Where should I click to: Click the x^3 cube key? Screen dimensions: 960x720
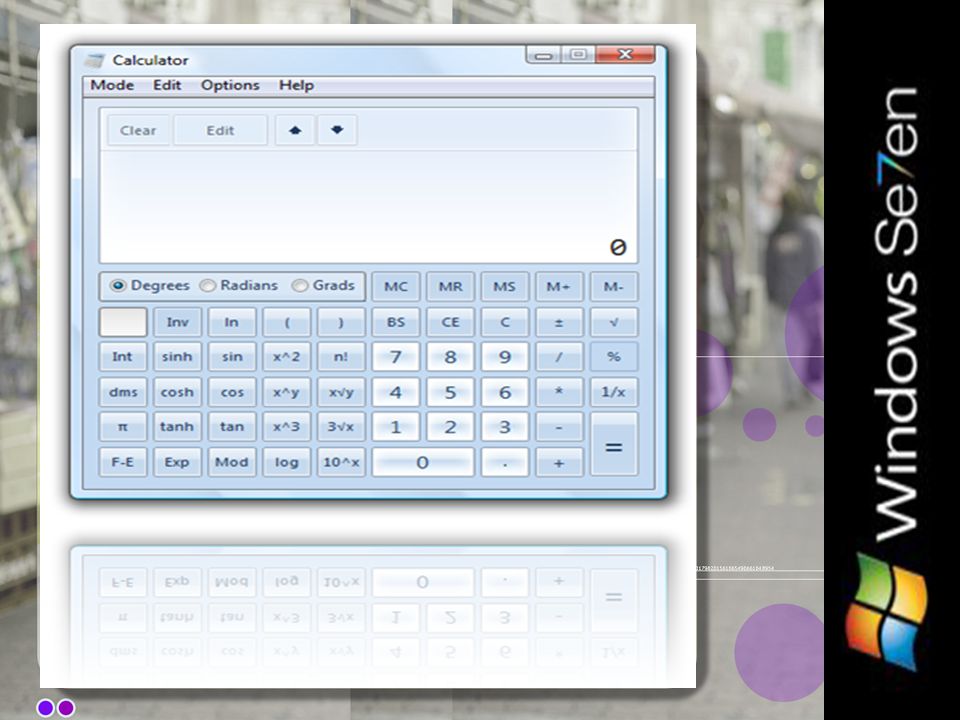287,427
